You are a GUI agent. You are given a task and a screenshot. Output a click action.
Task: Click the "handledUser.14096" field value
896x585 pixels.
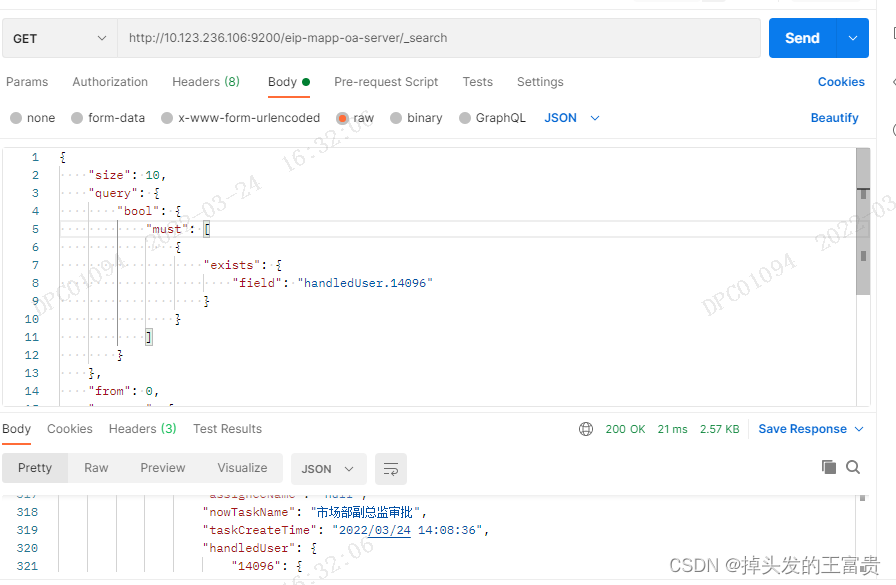(x=365, y=283)
